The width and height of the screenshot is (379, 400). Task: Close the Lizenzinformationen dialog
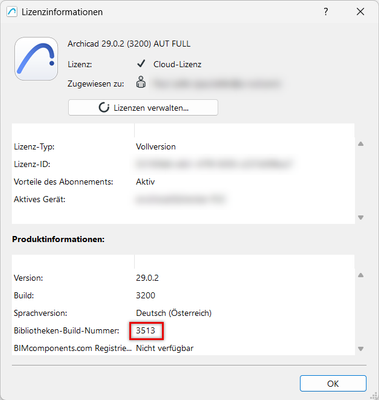[x=360, y=12]
